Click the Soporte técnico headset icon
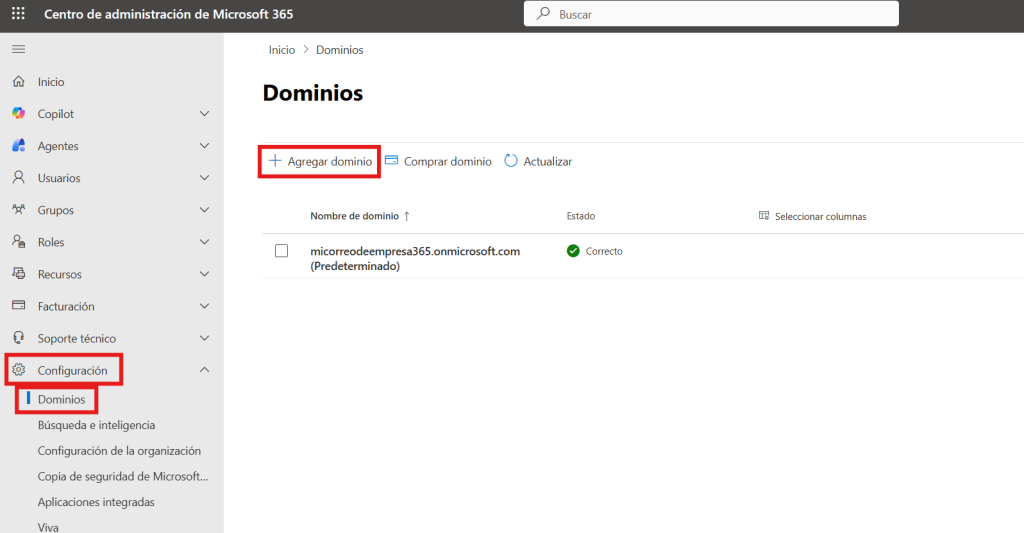 tap(18, 338)
